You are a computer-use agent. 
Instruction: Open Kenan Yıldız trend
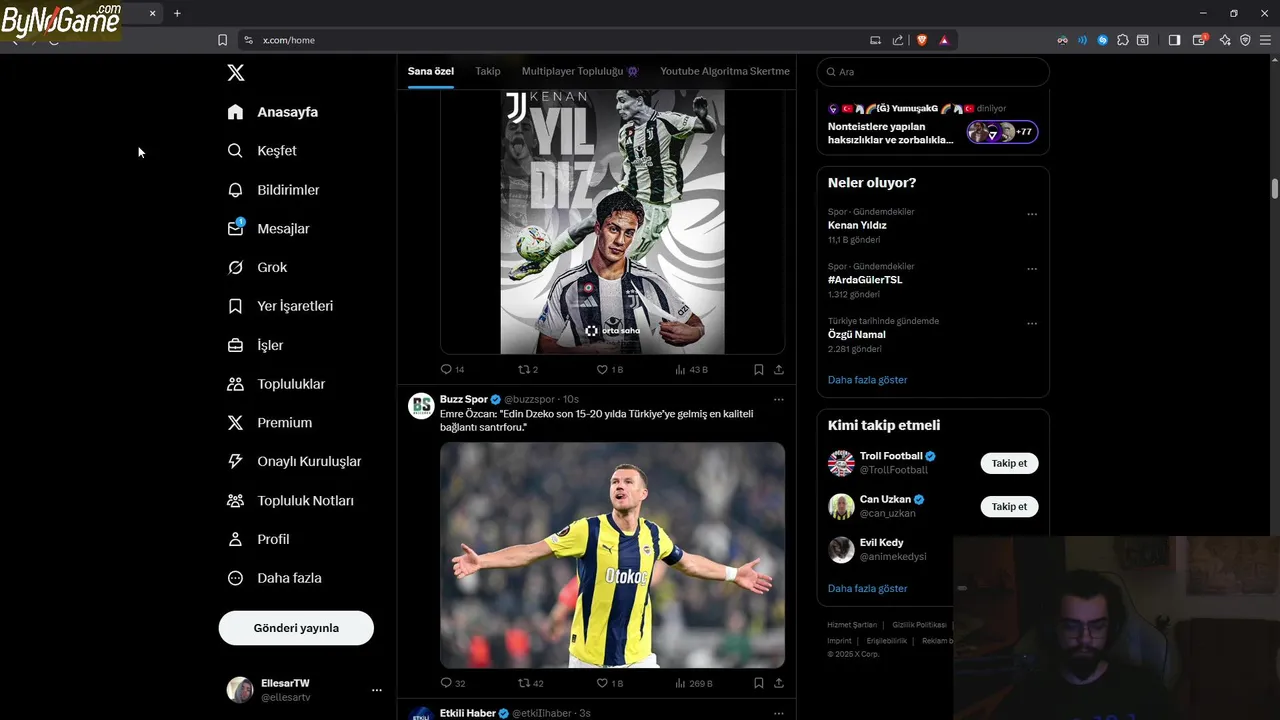click(857, 226)
